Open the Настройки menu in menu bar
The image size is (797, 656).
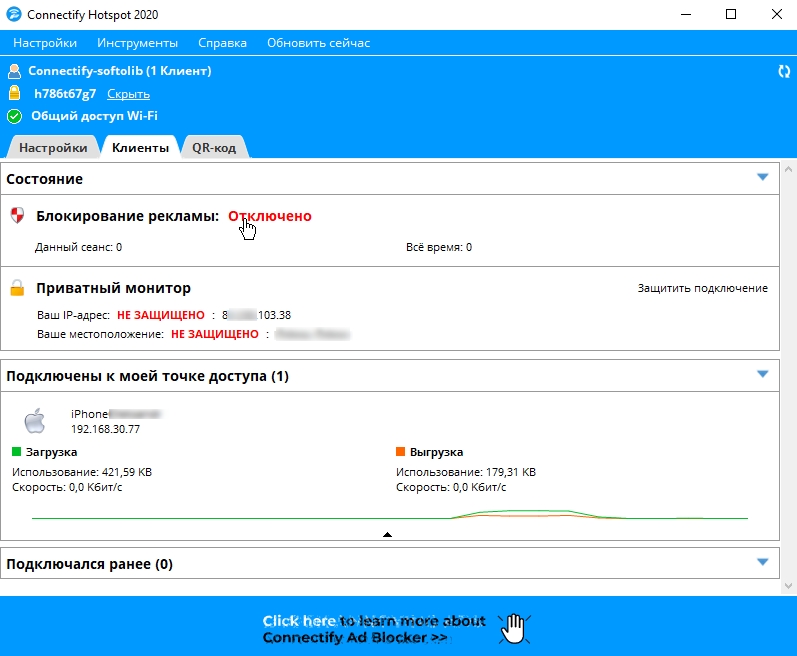point(45,43)
